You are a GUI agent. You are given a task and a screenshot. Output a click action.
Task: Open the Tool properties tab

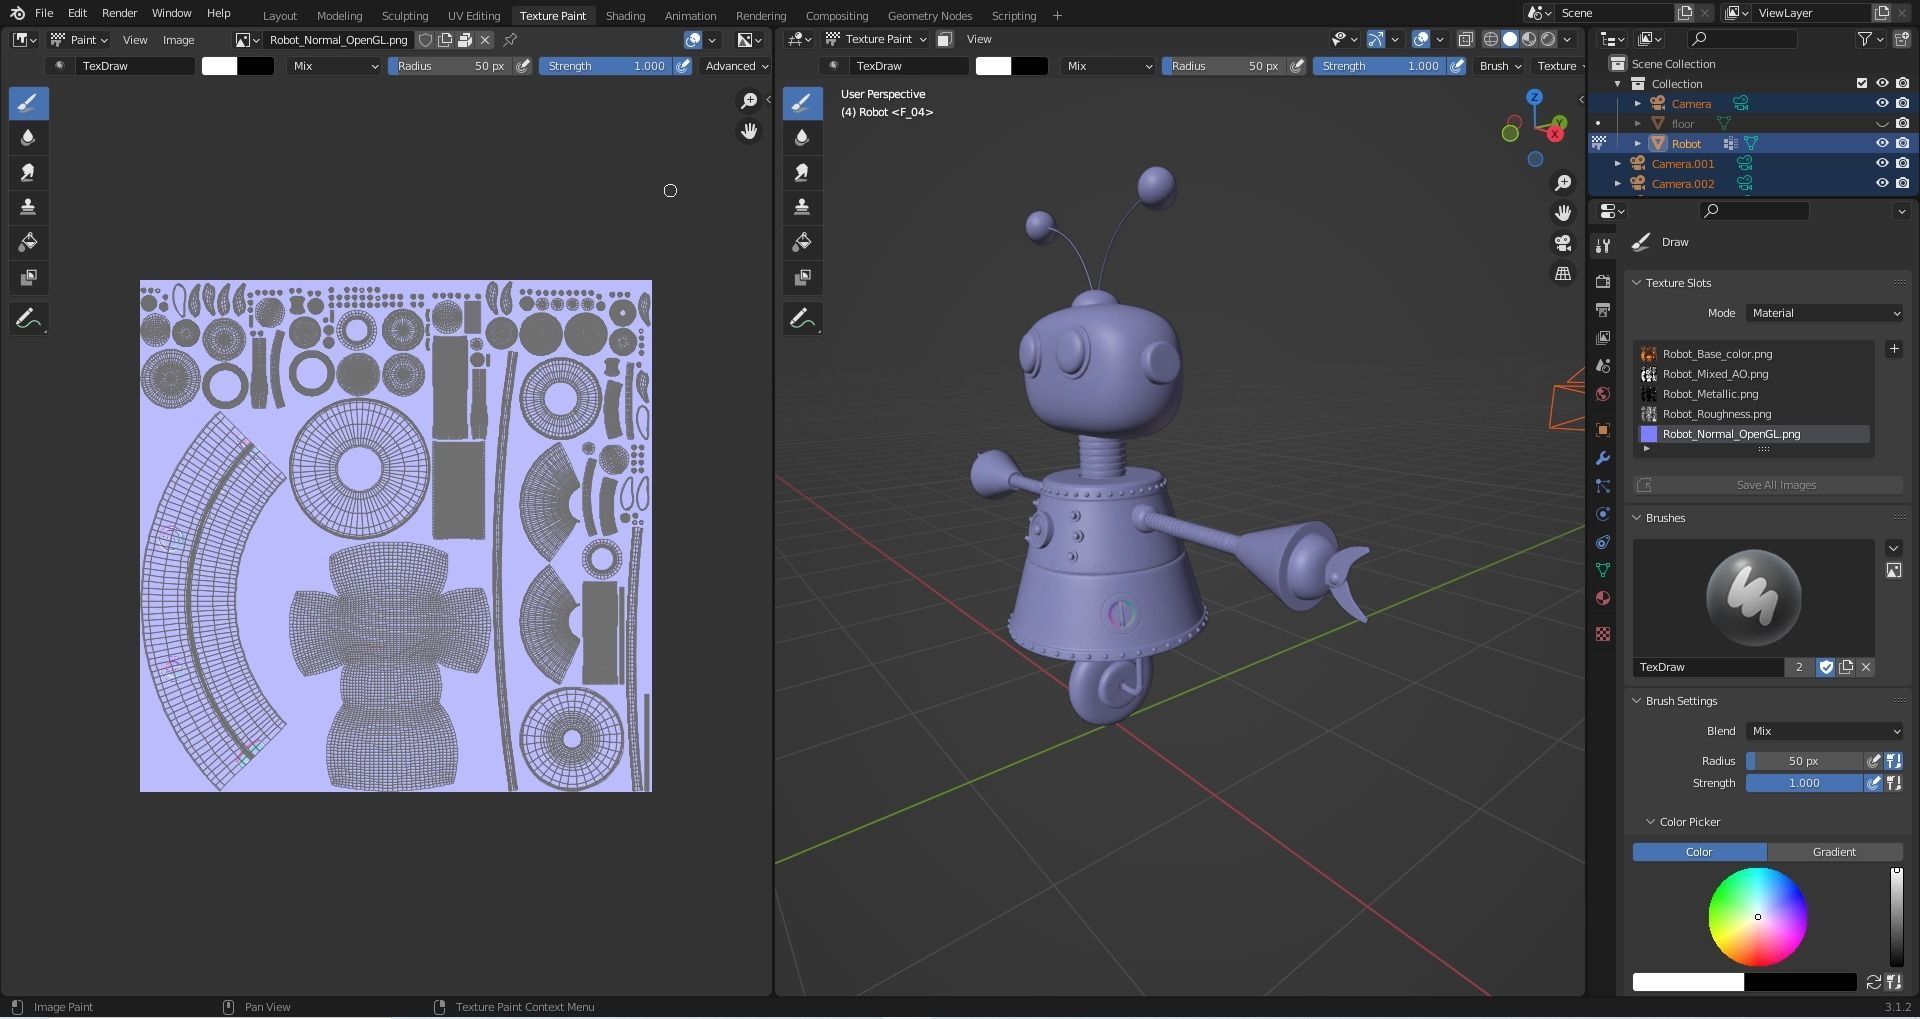click(x=1603, y=246)
